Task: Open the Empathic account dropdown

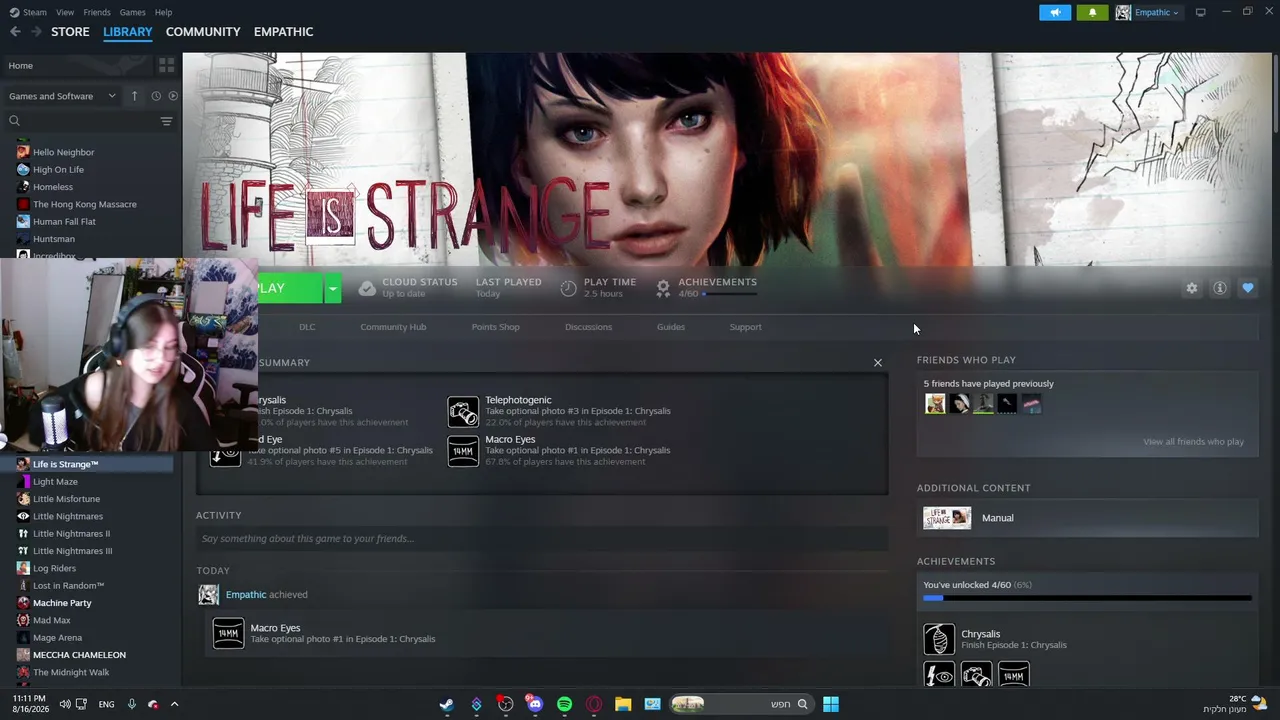Action: click(x=1148, y=12)
